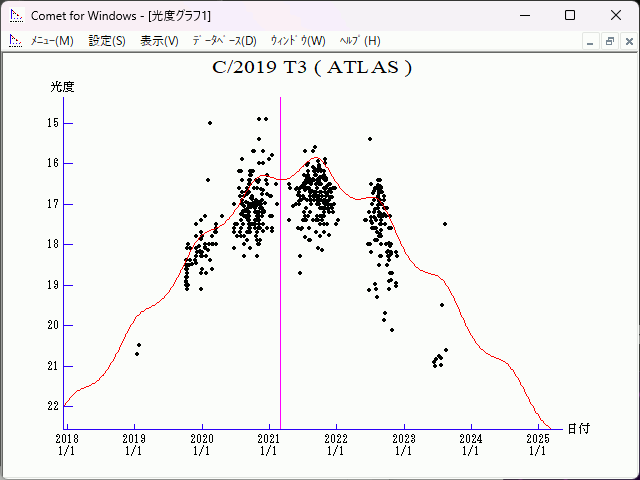The width and height of the screenshot is (640, 480).
Task: Expand the 表示(V) view menu
Action: click(159, 41)
